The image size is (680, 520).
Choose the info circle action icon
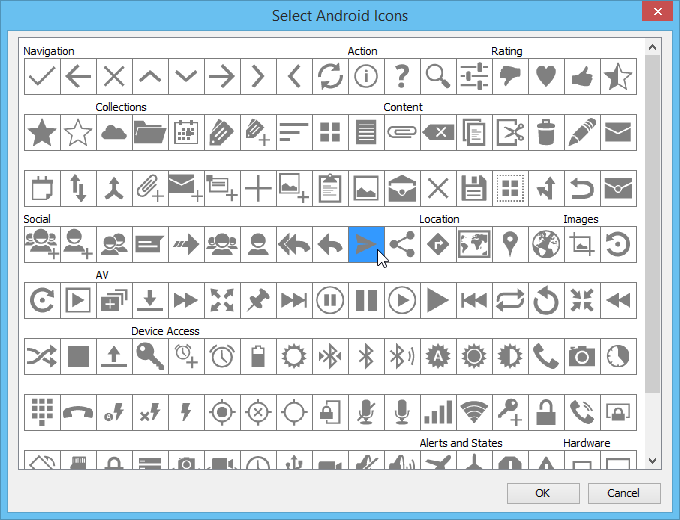coord(366,76)
